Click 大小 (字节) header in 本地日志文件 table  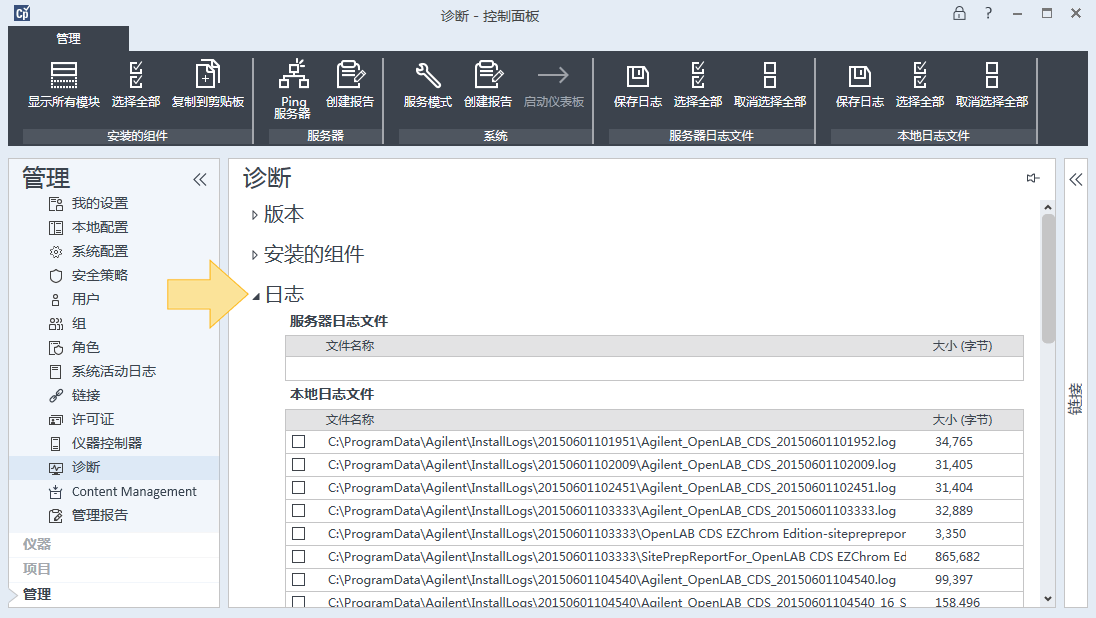(962, 419)
